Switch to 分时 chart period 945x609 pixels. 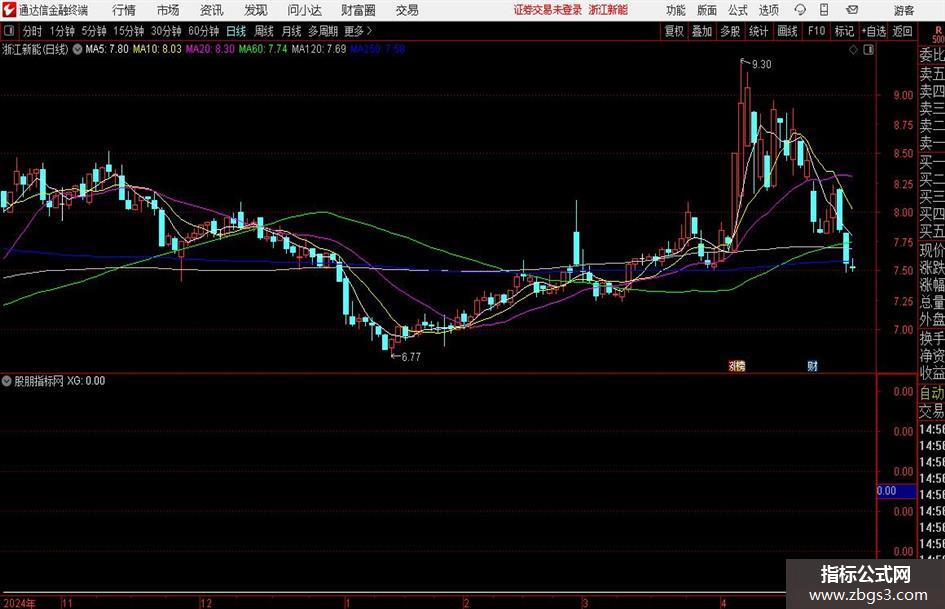(x=32, y=31)
